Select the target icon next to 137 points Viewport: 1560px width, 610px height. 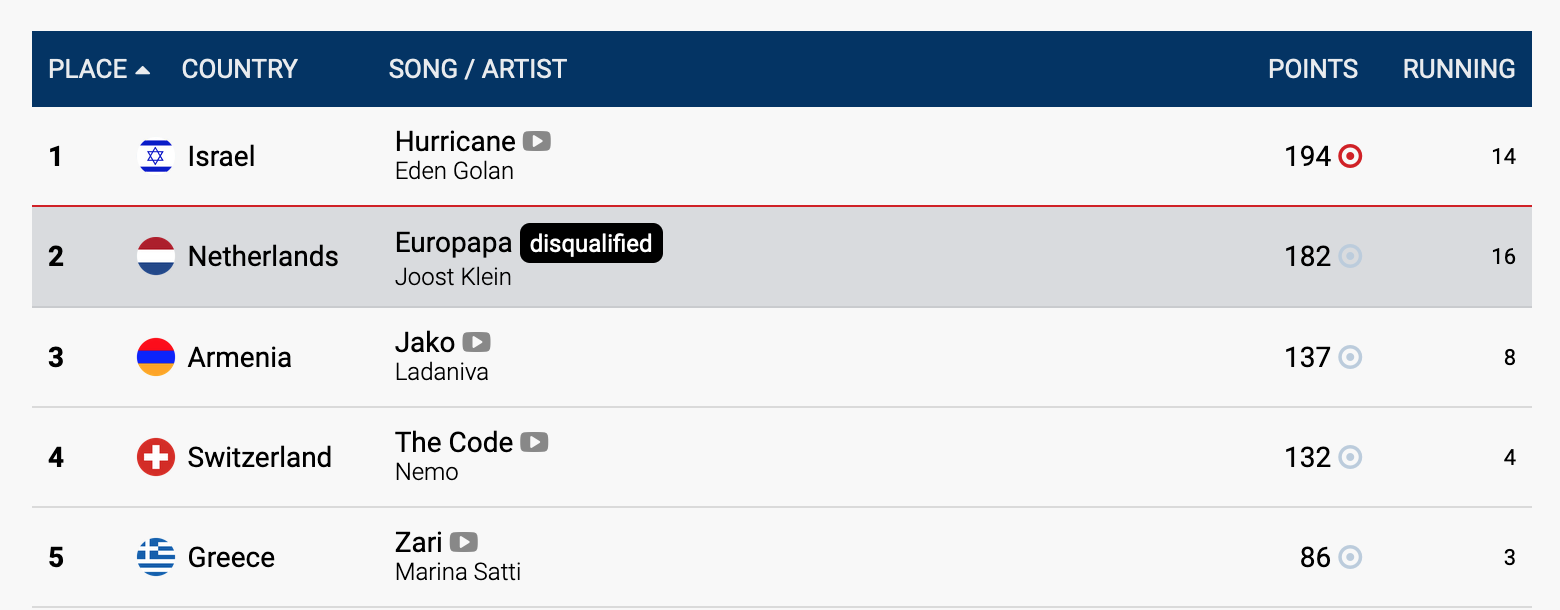pos(1350,357)
